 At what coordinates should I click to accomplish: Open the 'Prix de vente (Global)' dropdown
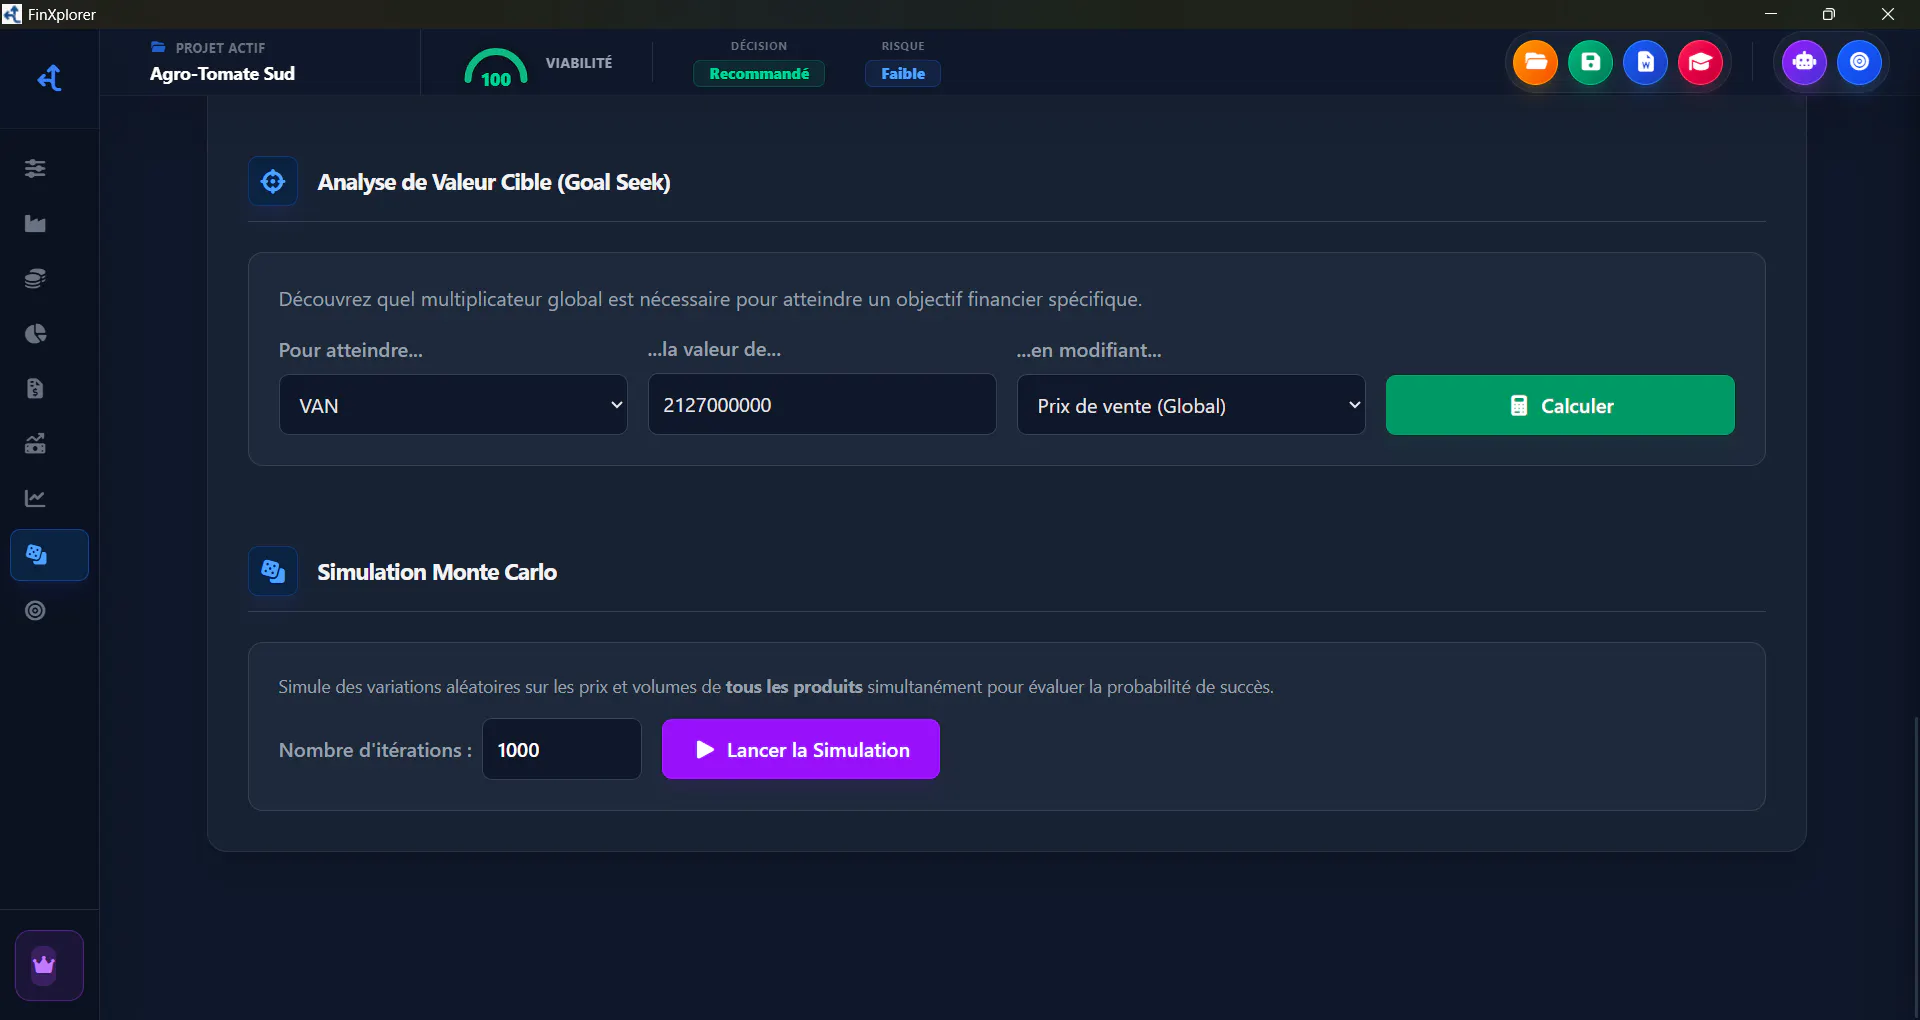tap(1191, 405)
